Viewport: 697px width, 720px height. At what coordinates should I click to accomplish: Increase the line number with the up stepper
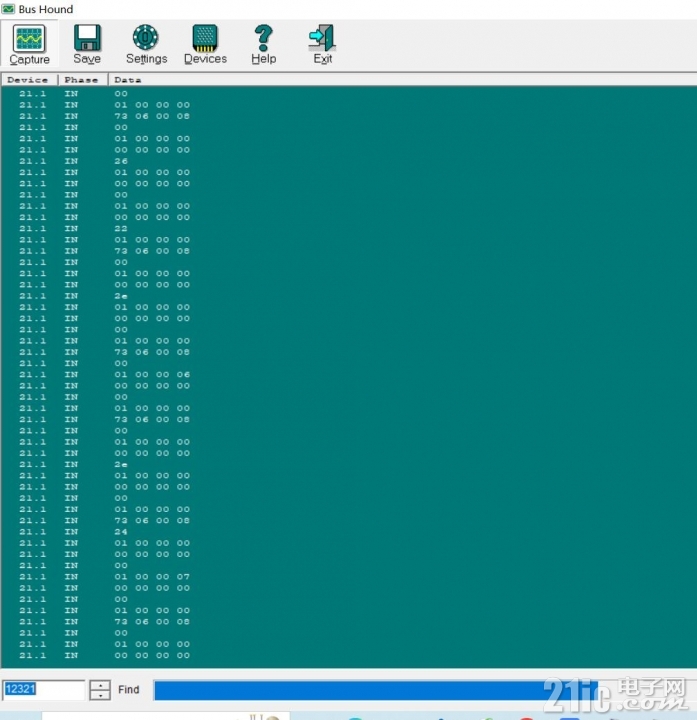(x=100, y=685)
